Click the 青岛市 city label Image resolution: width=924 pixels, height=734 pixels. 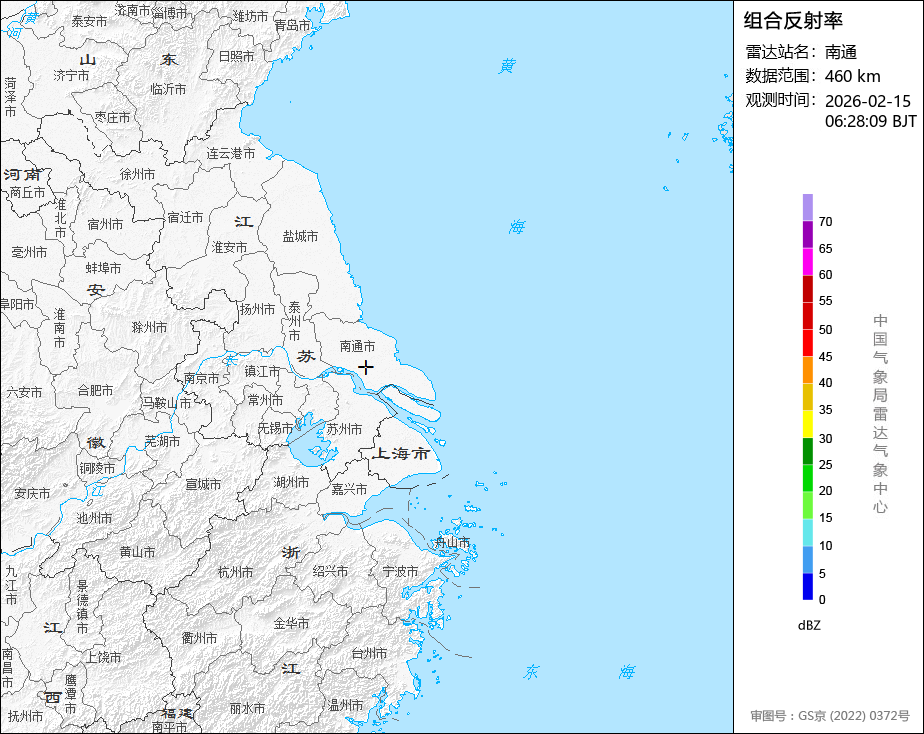pos(292,25)
